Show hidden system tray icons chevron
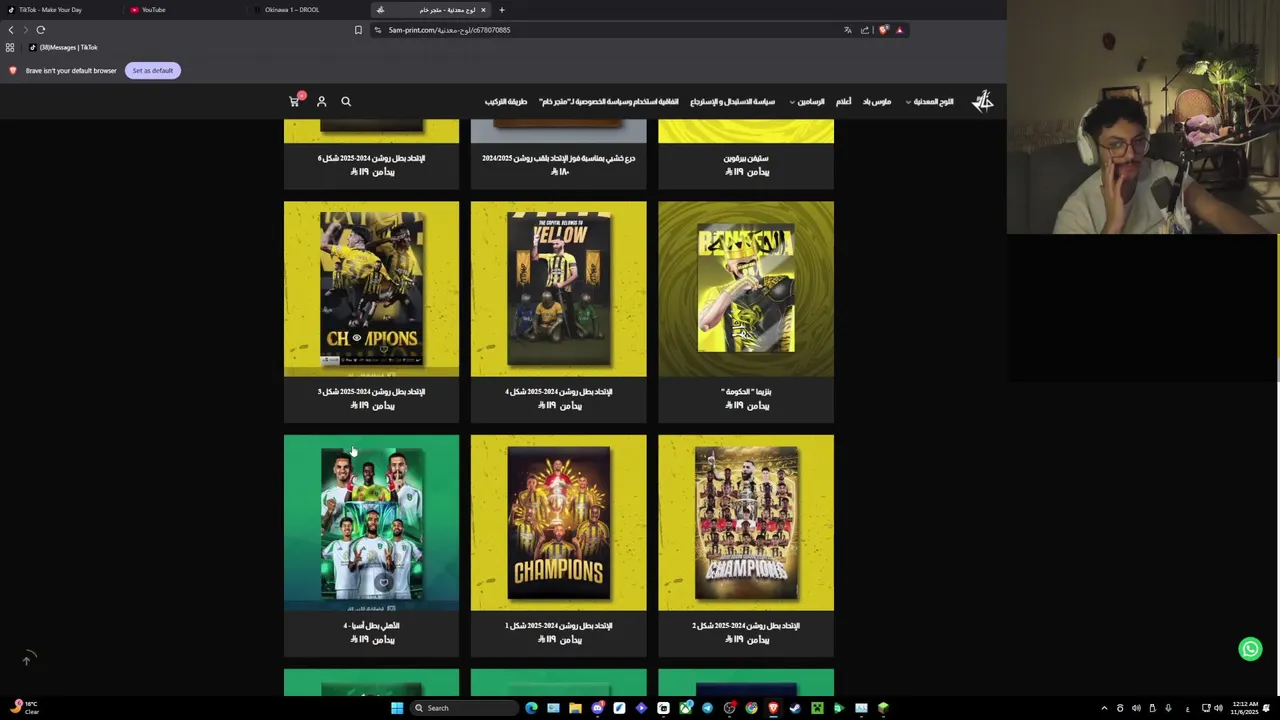The width and height of the screenshot is (1280, 720). pyautogui.click(x=1104, y=708)
